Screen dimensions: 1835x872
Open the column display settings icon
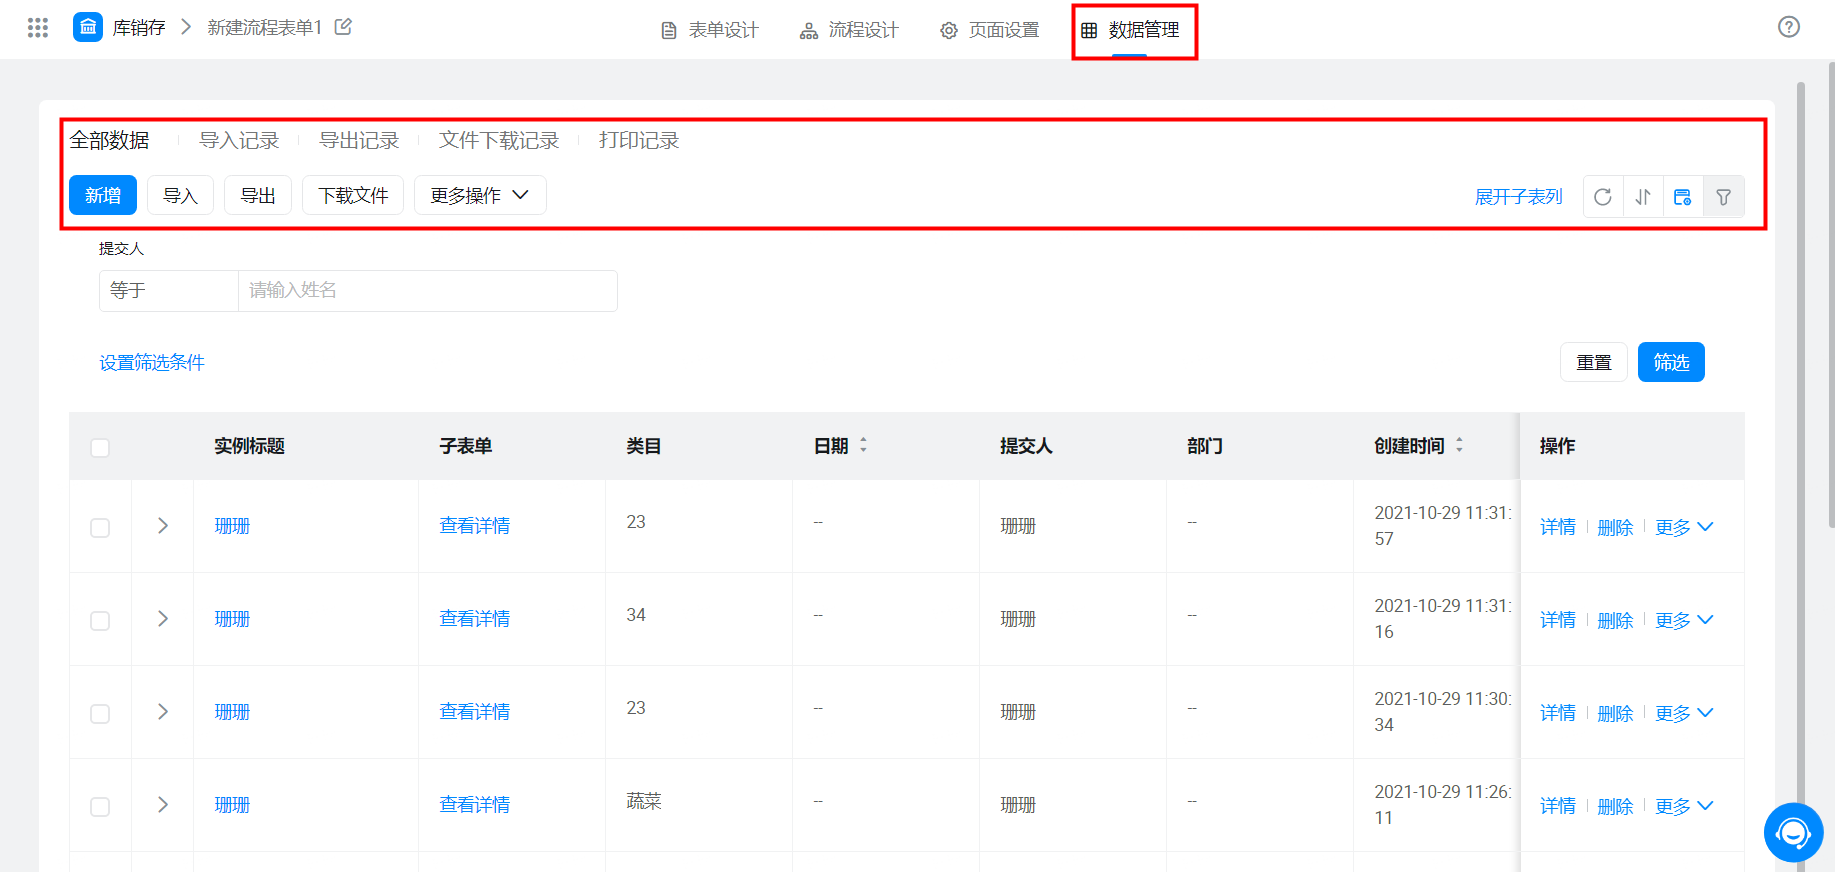click(1682, 197)
